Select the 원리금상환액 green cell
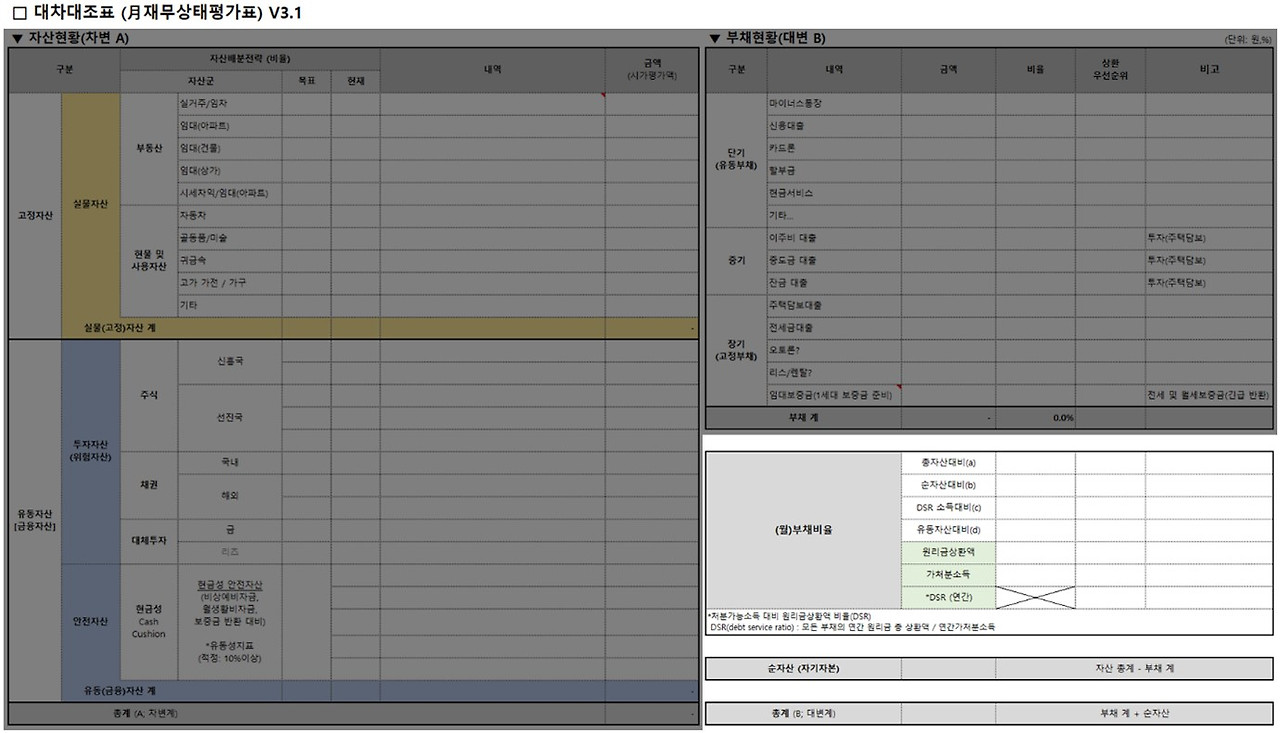 [x=948, y=552]
